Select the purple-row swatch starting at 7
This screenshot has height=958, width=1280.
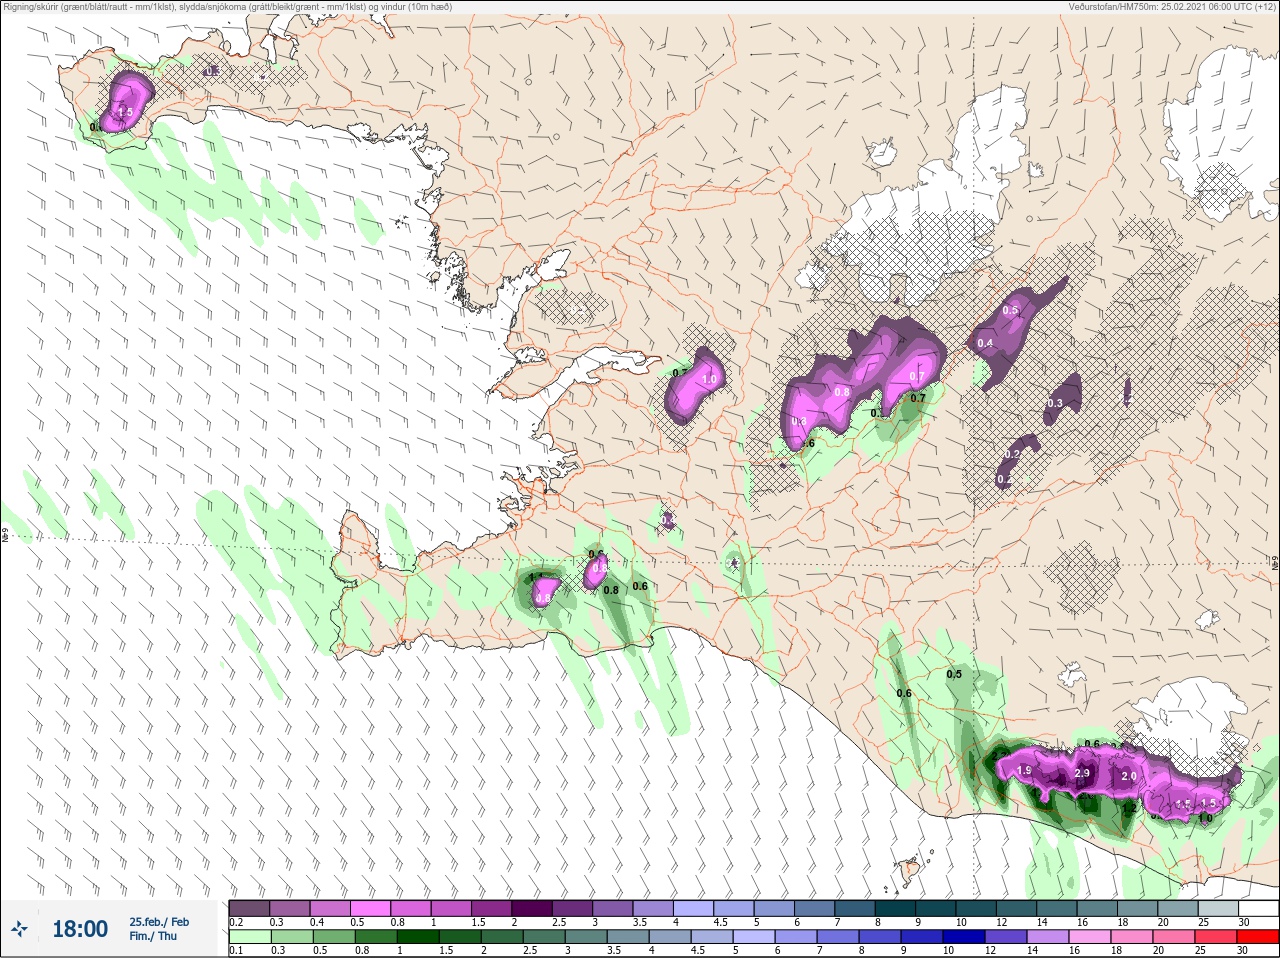coord(857,909)
